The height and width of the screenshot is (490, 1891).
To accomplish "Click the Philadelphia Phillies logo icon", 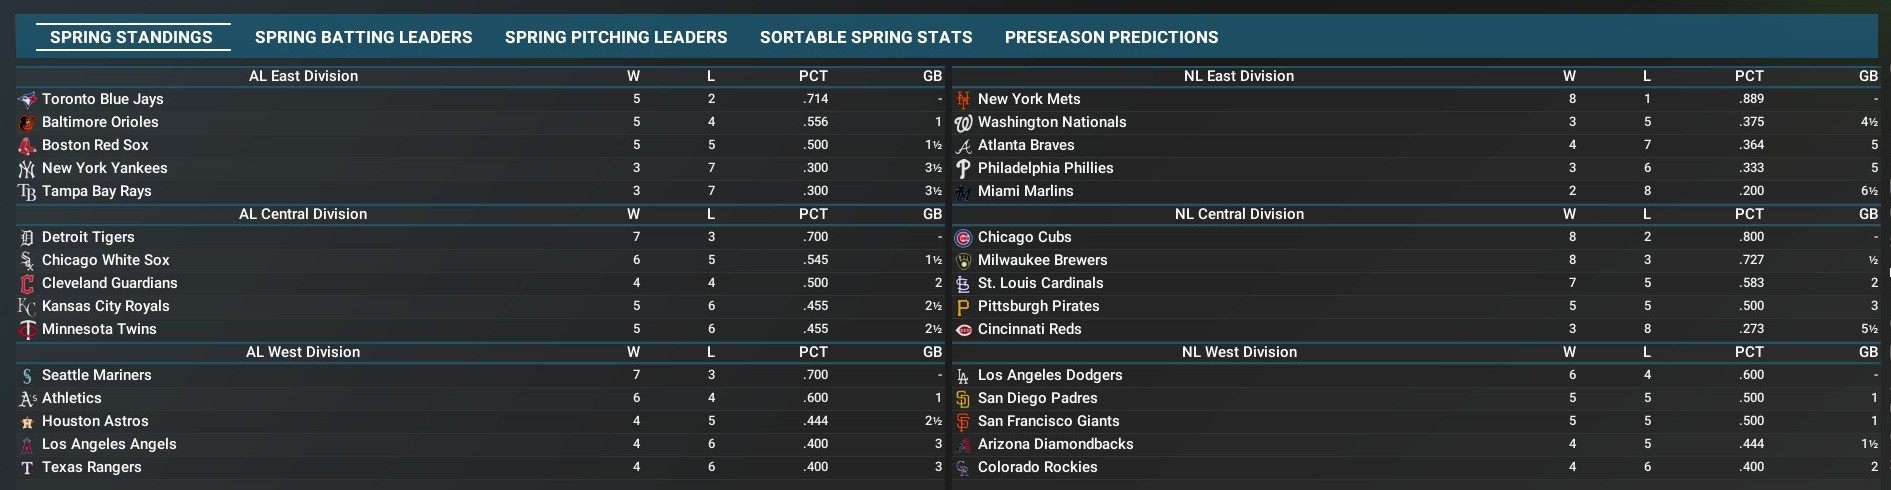I will click(x=963, y=168).
